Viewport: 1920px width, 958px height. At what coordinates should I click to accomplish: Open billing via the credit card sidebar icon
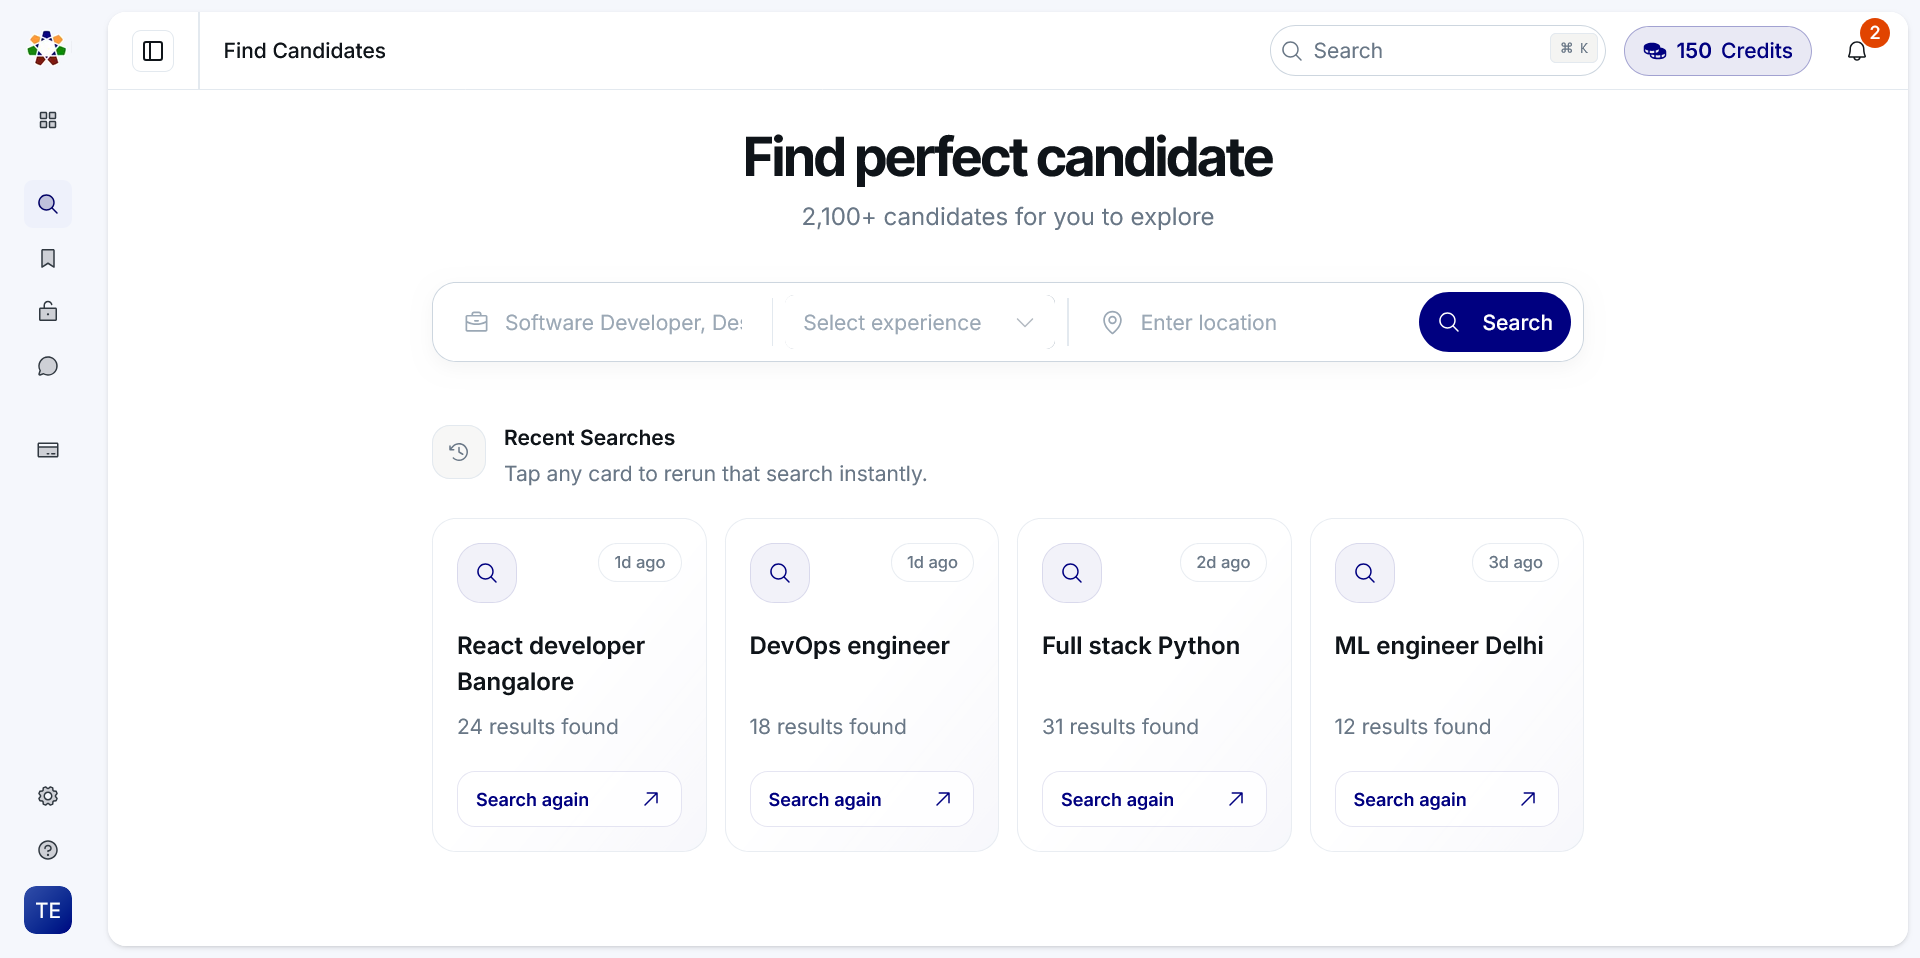click(x=47, y=451)
